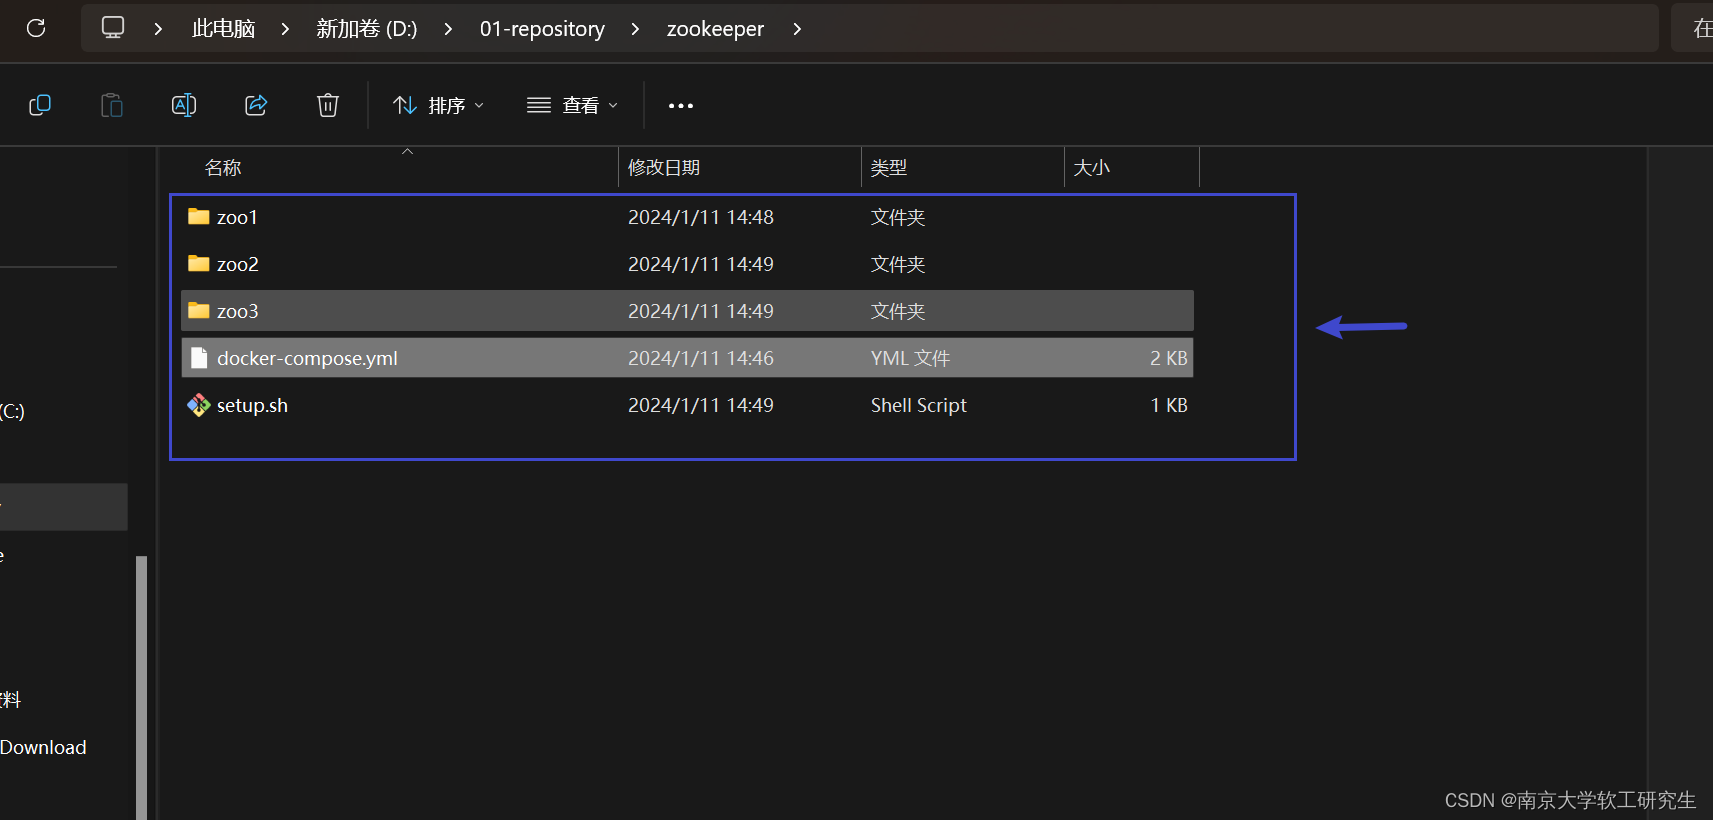The width and height of the screenshot is (1713, 820).
Task: Click the docker-compose.yml file icon
Action: coord(199,357)
